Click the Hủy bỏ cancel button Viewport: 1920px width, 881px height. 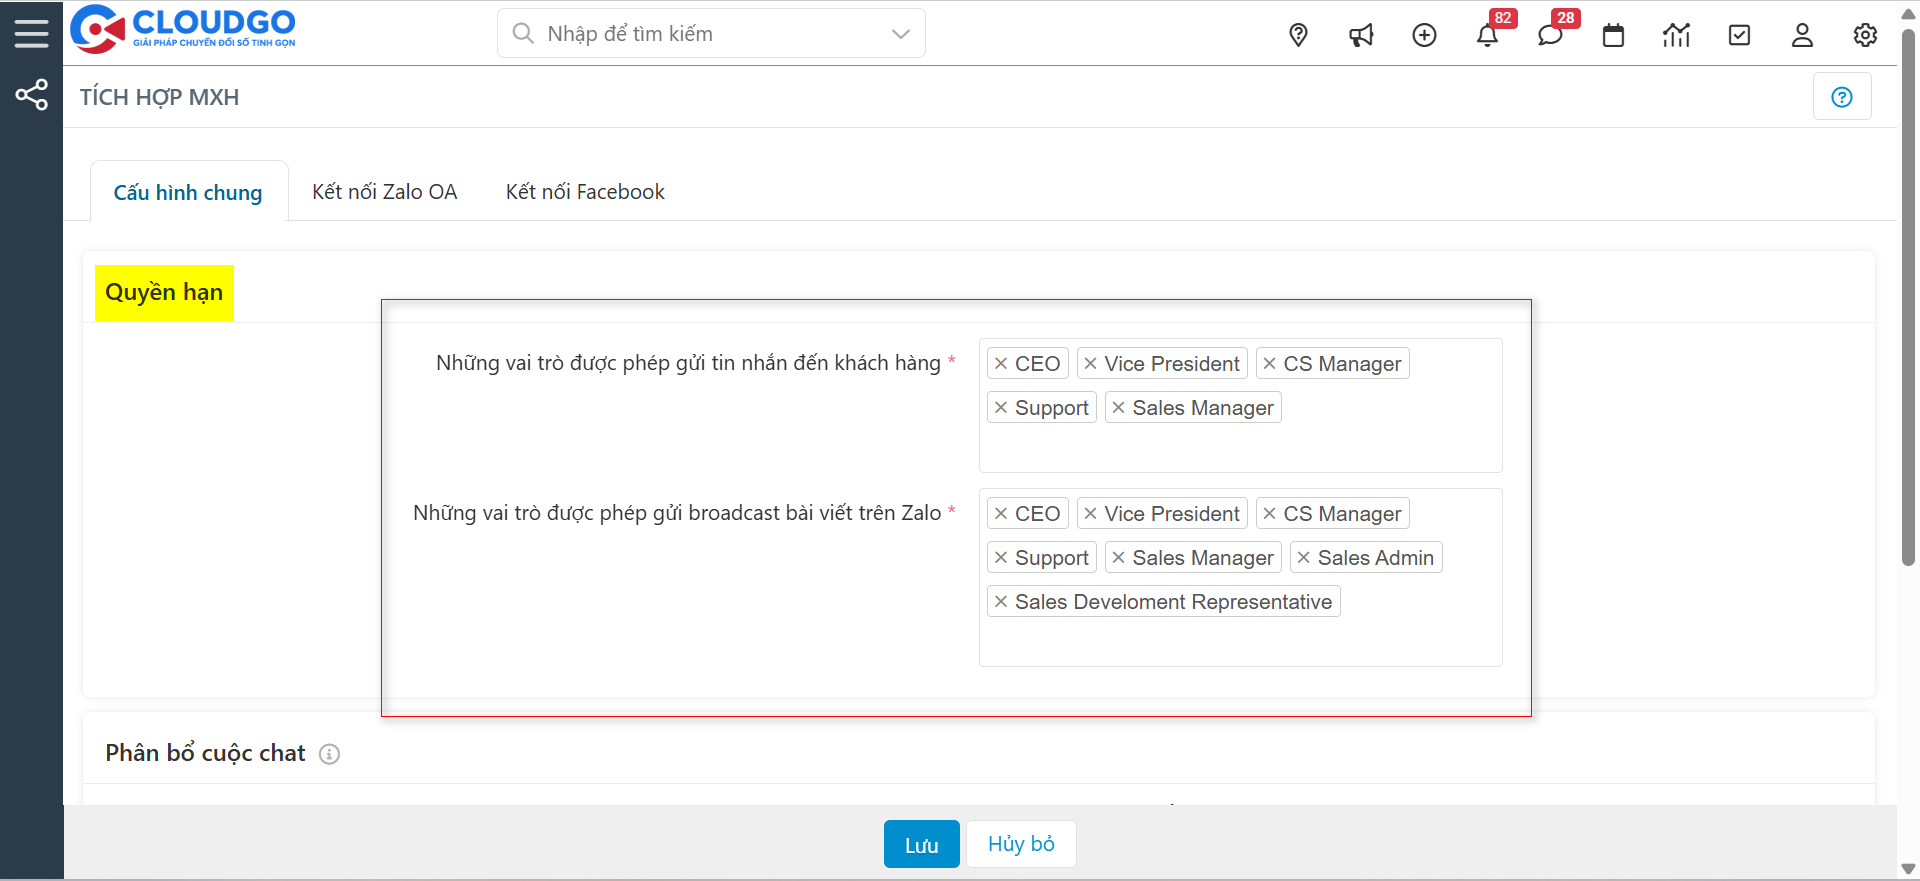(x=1020, y=844)
